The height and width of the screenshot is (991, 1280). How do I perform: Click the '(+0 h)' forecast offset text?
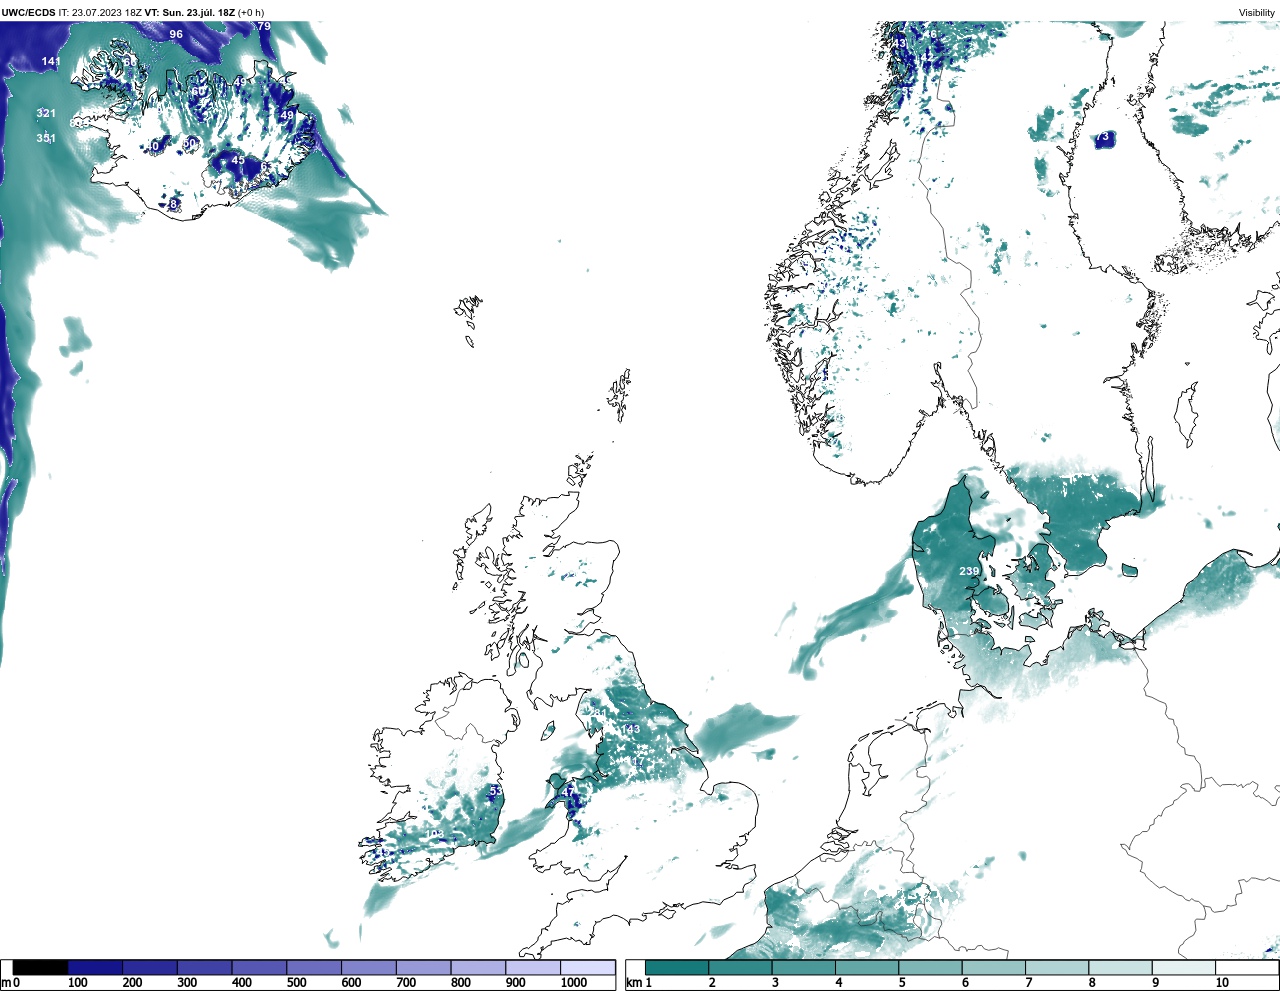(251, 13)
